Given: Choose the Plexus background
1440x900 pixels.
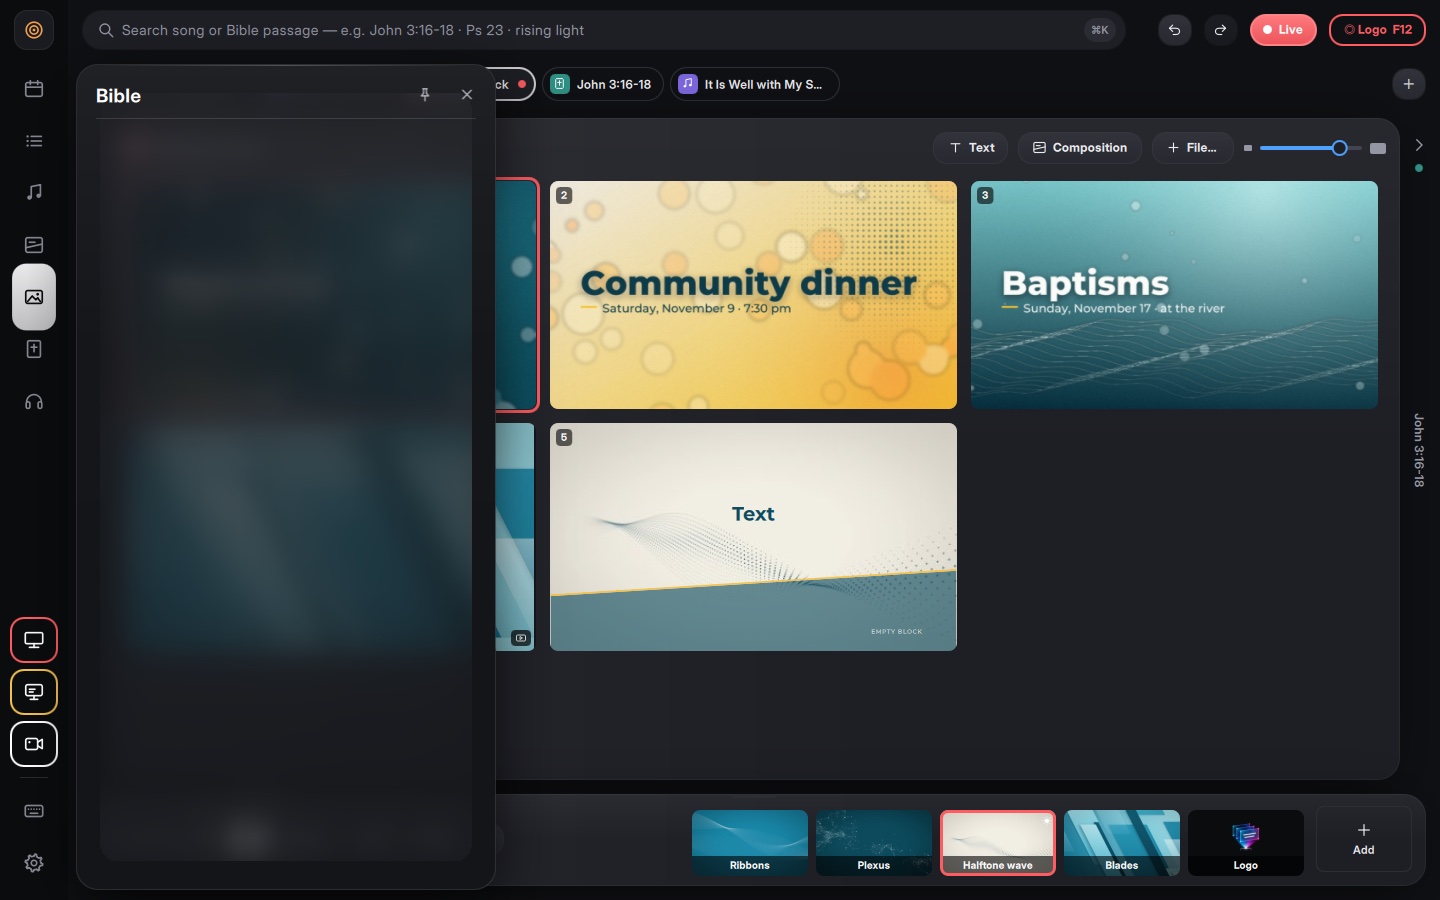Looking at the screenshot, I should (874, 843).
